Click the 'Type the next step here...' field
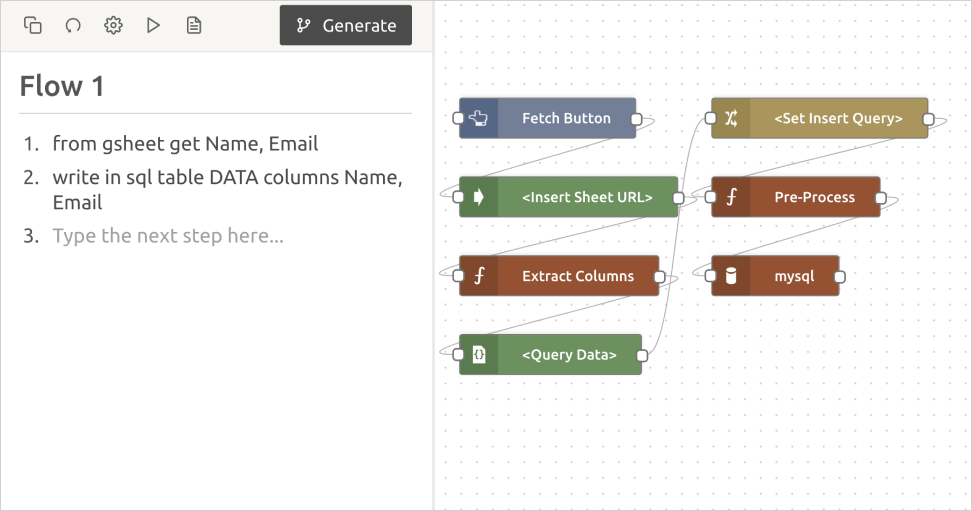 pos(168,236)
